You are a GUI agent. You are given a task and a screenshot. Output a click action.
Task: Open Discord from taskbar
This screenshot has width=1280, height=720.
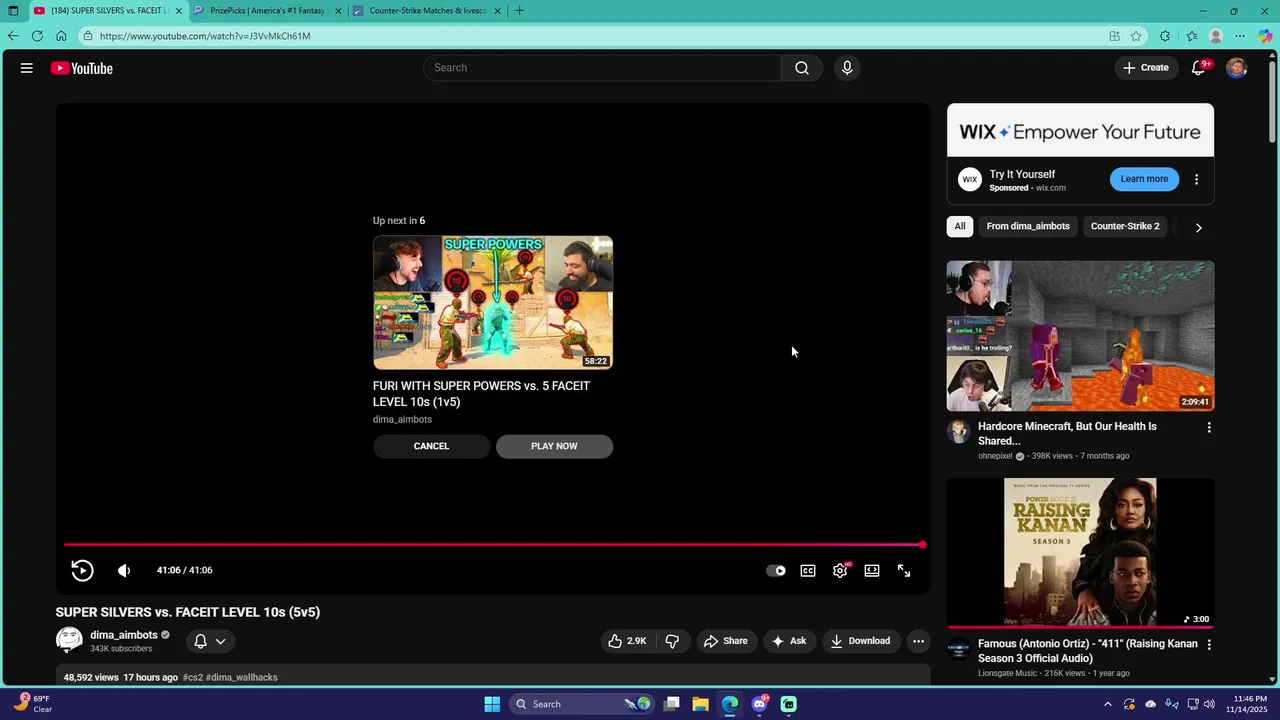pyautogui.click(x=759, y=704)
